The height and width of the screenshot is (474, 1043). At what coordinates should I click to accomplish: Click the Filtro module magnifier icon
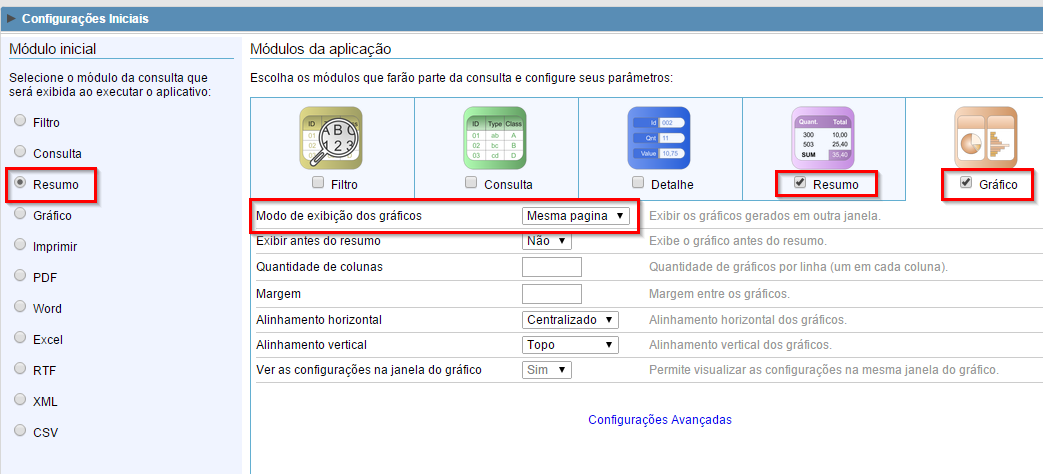(x=331, y=137)
